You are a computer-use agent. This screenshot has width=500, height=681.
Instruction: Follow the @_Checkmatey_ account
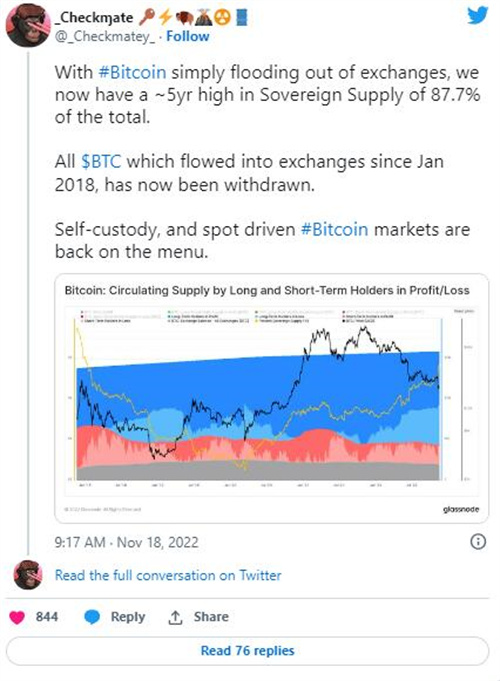pos(188,36)
